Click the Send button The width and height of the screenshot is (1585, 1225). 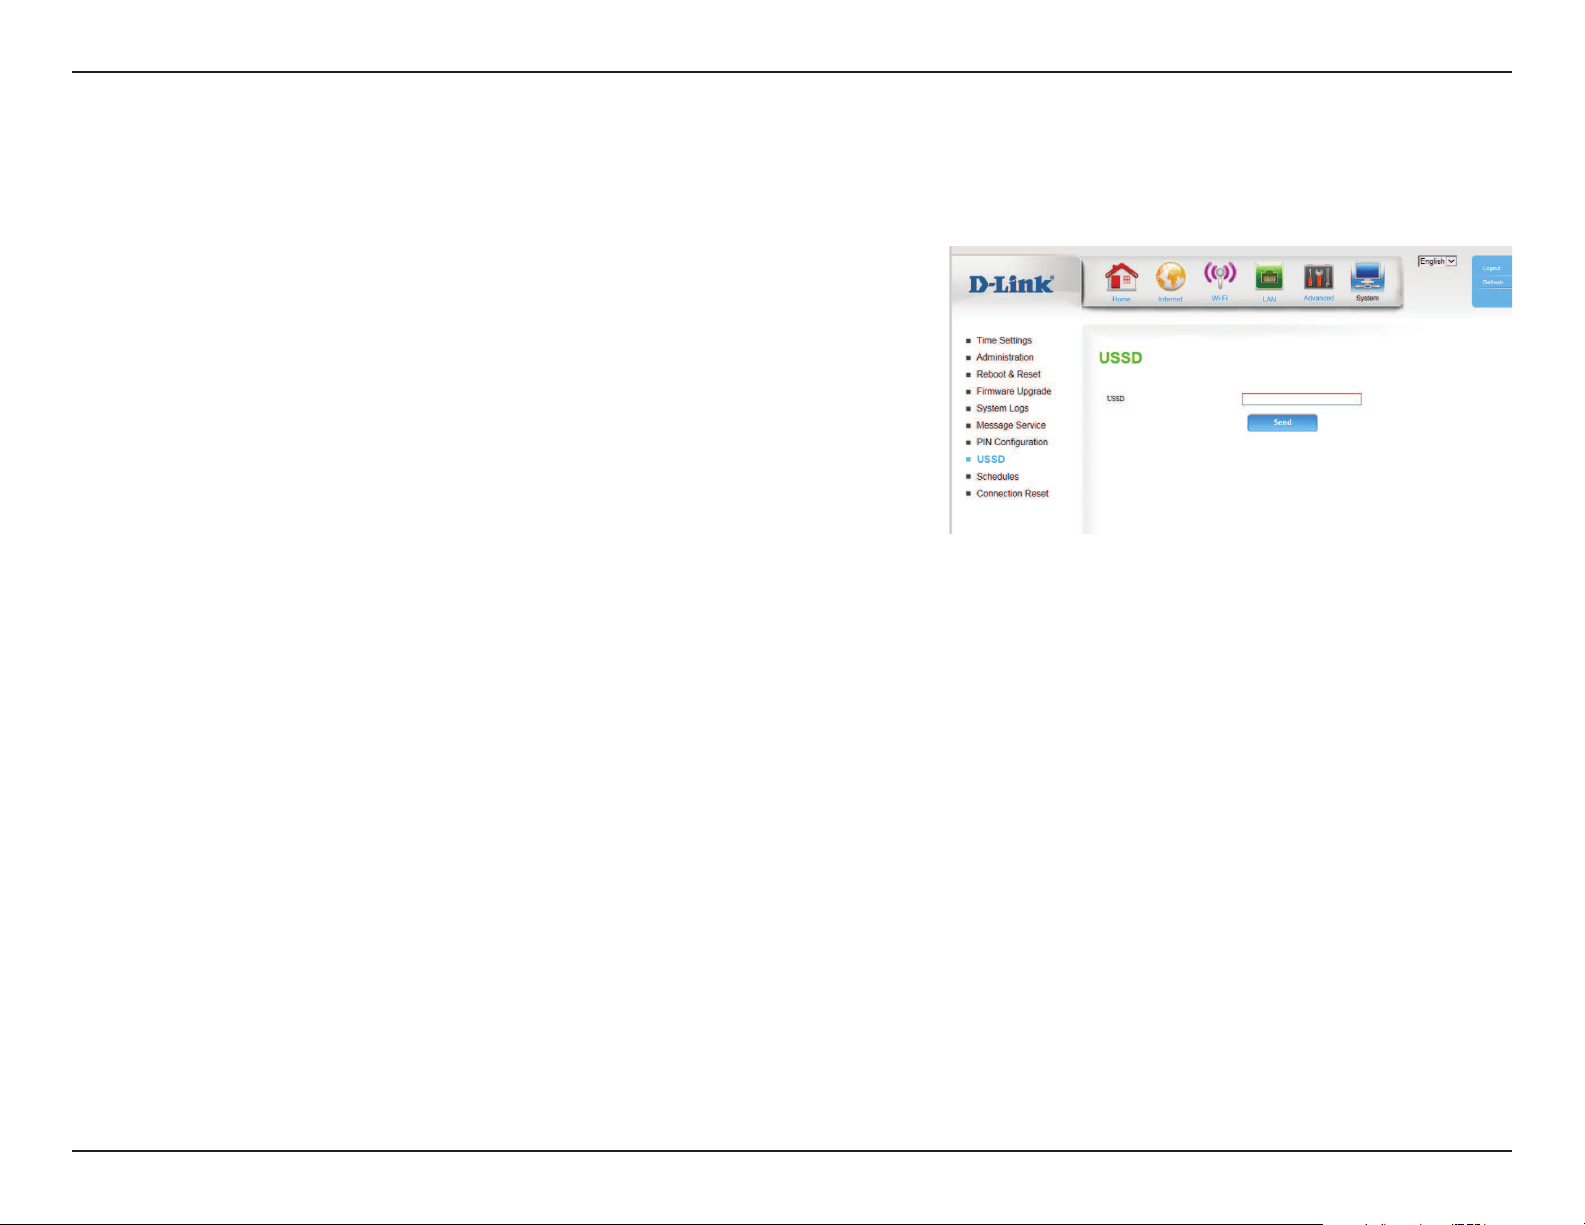pos(1282,423)
